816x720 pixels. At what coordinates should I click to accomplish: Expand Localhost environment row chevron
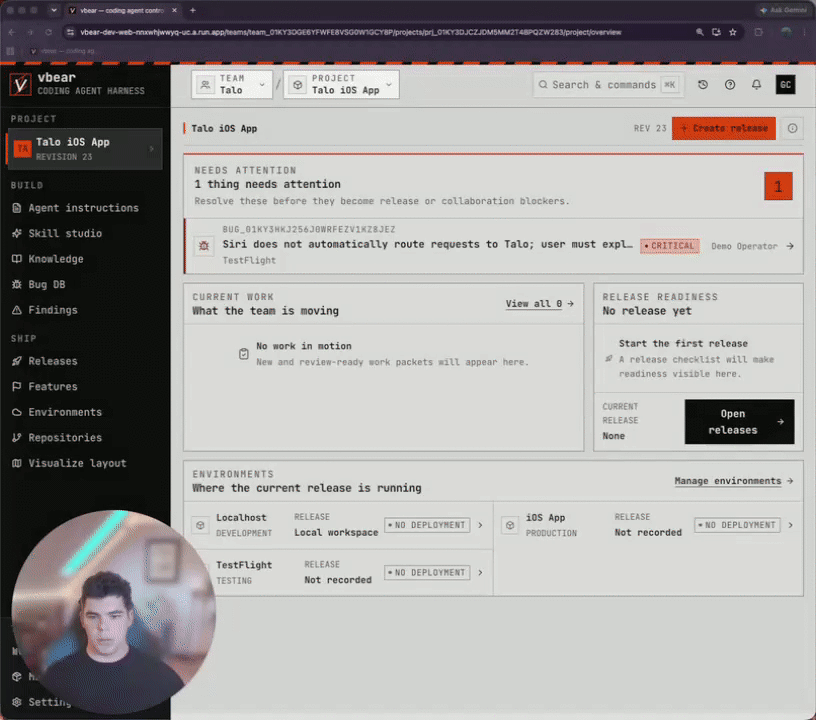(x=480, y=525)
